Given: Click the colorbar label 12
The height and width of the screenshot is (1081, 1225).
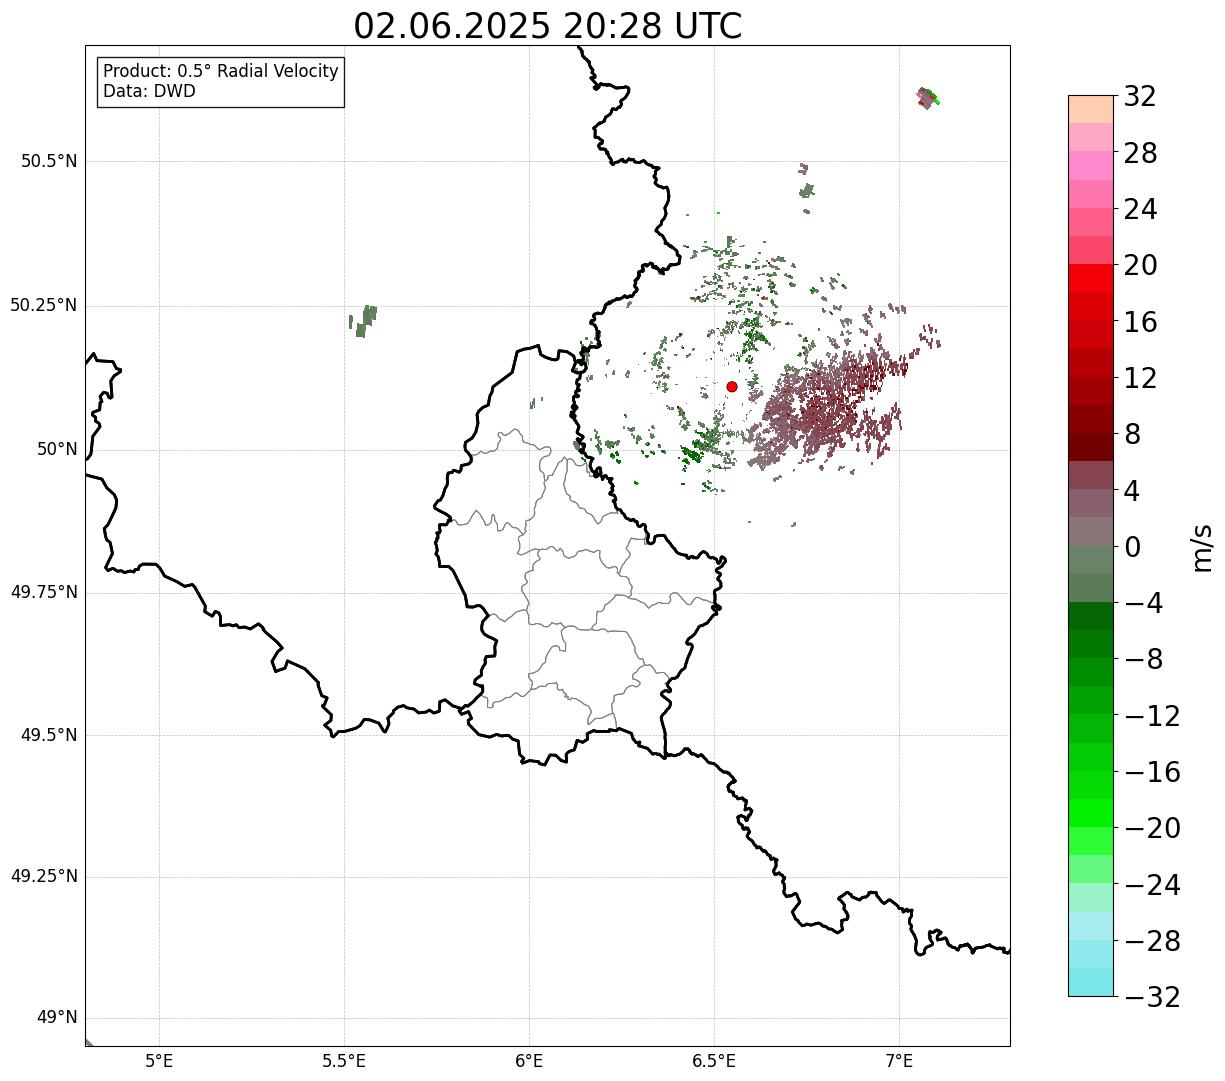Looking at the screenshot, I should pyautogui.click(x=1140, y=378).
